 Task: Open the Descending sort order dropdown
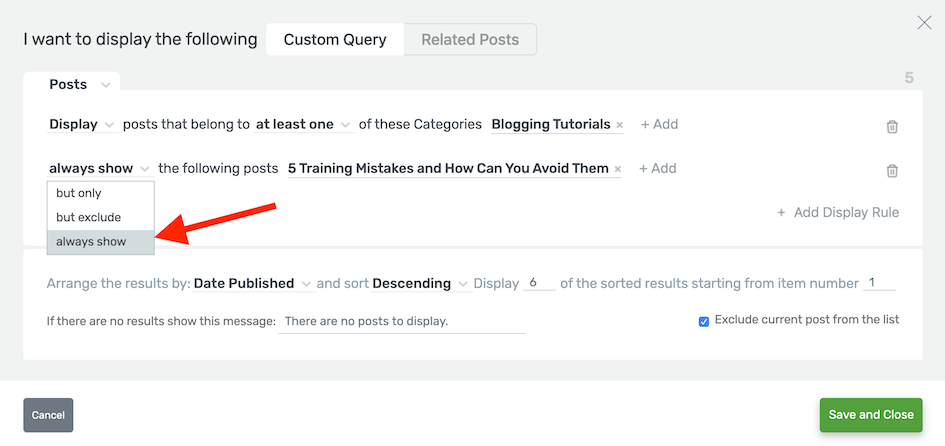pos(420,284)
